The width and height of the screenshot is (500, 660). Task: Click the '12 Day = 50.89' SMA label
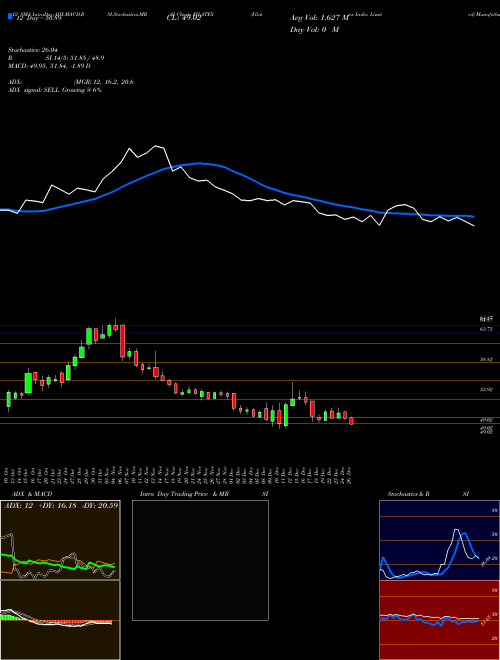[37, 19]
